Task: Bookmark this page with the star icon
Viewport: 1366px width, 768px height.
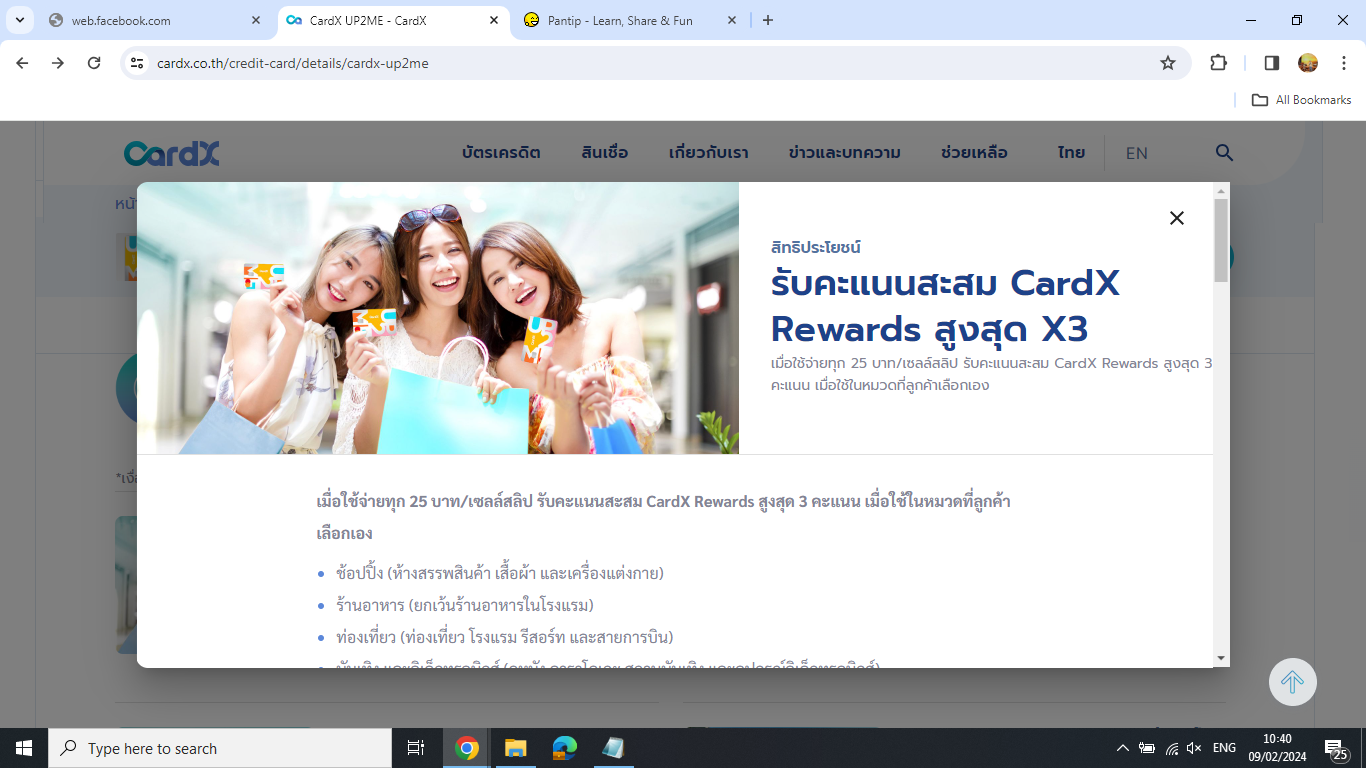Action: tap(1167, 63)
